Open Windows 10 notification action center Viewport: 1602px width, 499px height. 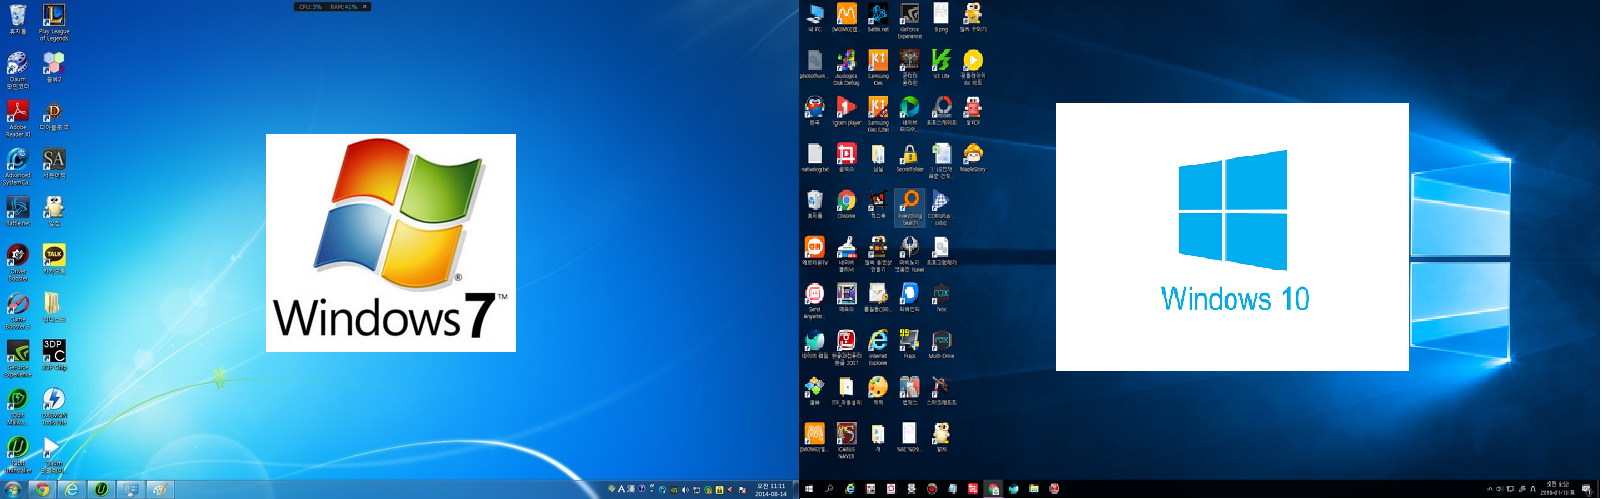(1587, 489)
